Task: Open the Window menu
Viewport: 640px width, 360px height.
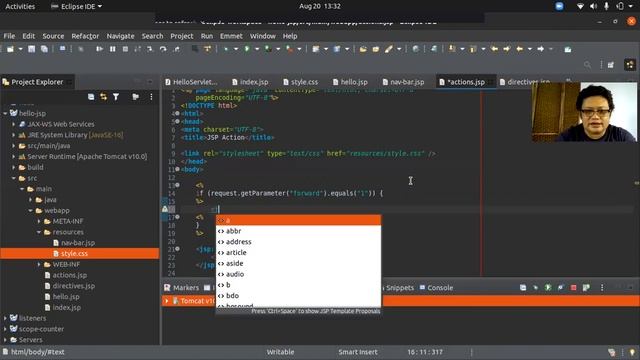Action: pos(263,36)
